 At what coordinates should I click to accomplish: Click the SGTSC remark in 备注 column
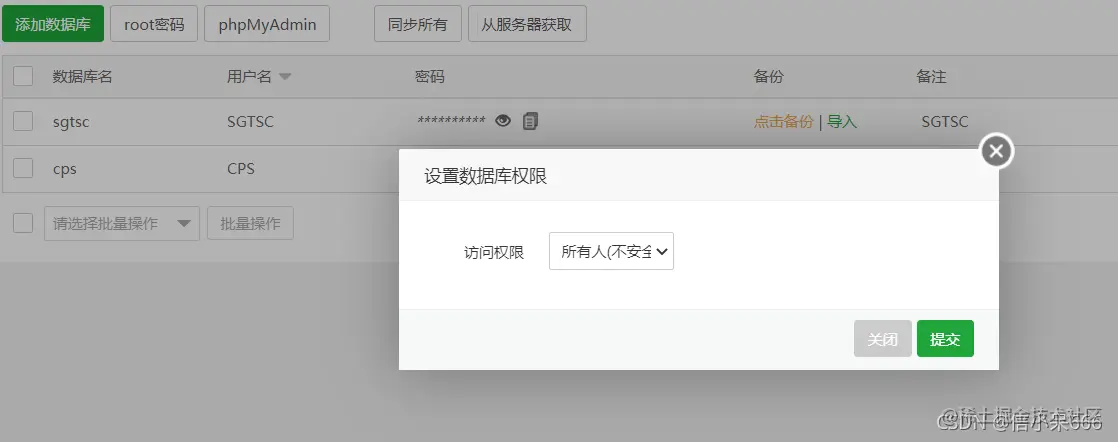click(945, 122)
